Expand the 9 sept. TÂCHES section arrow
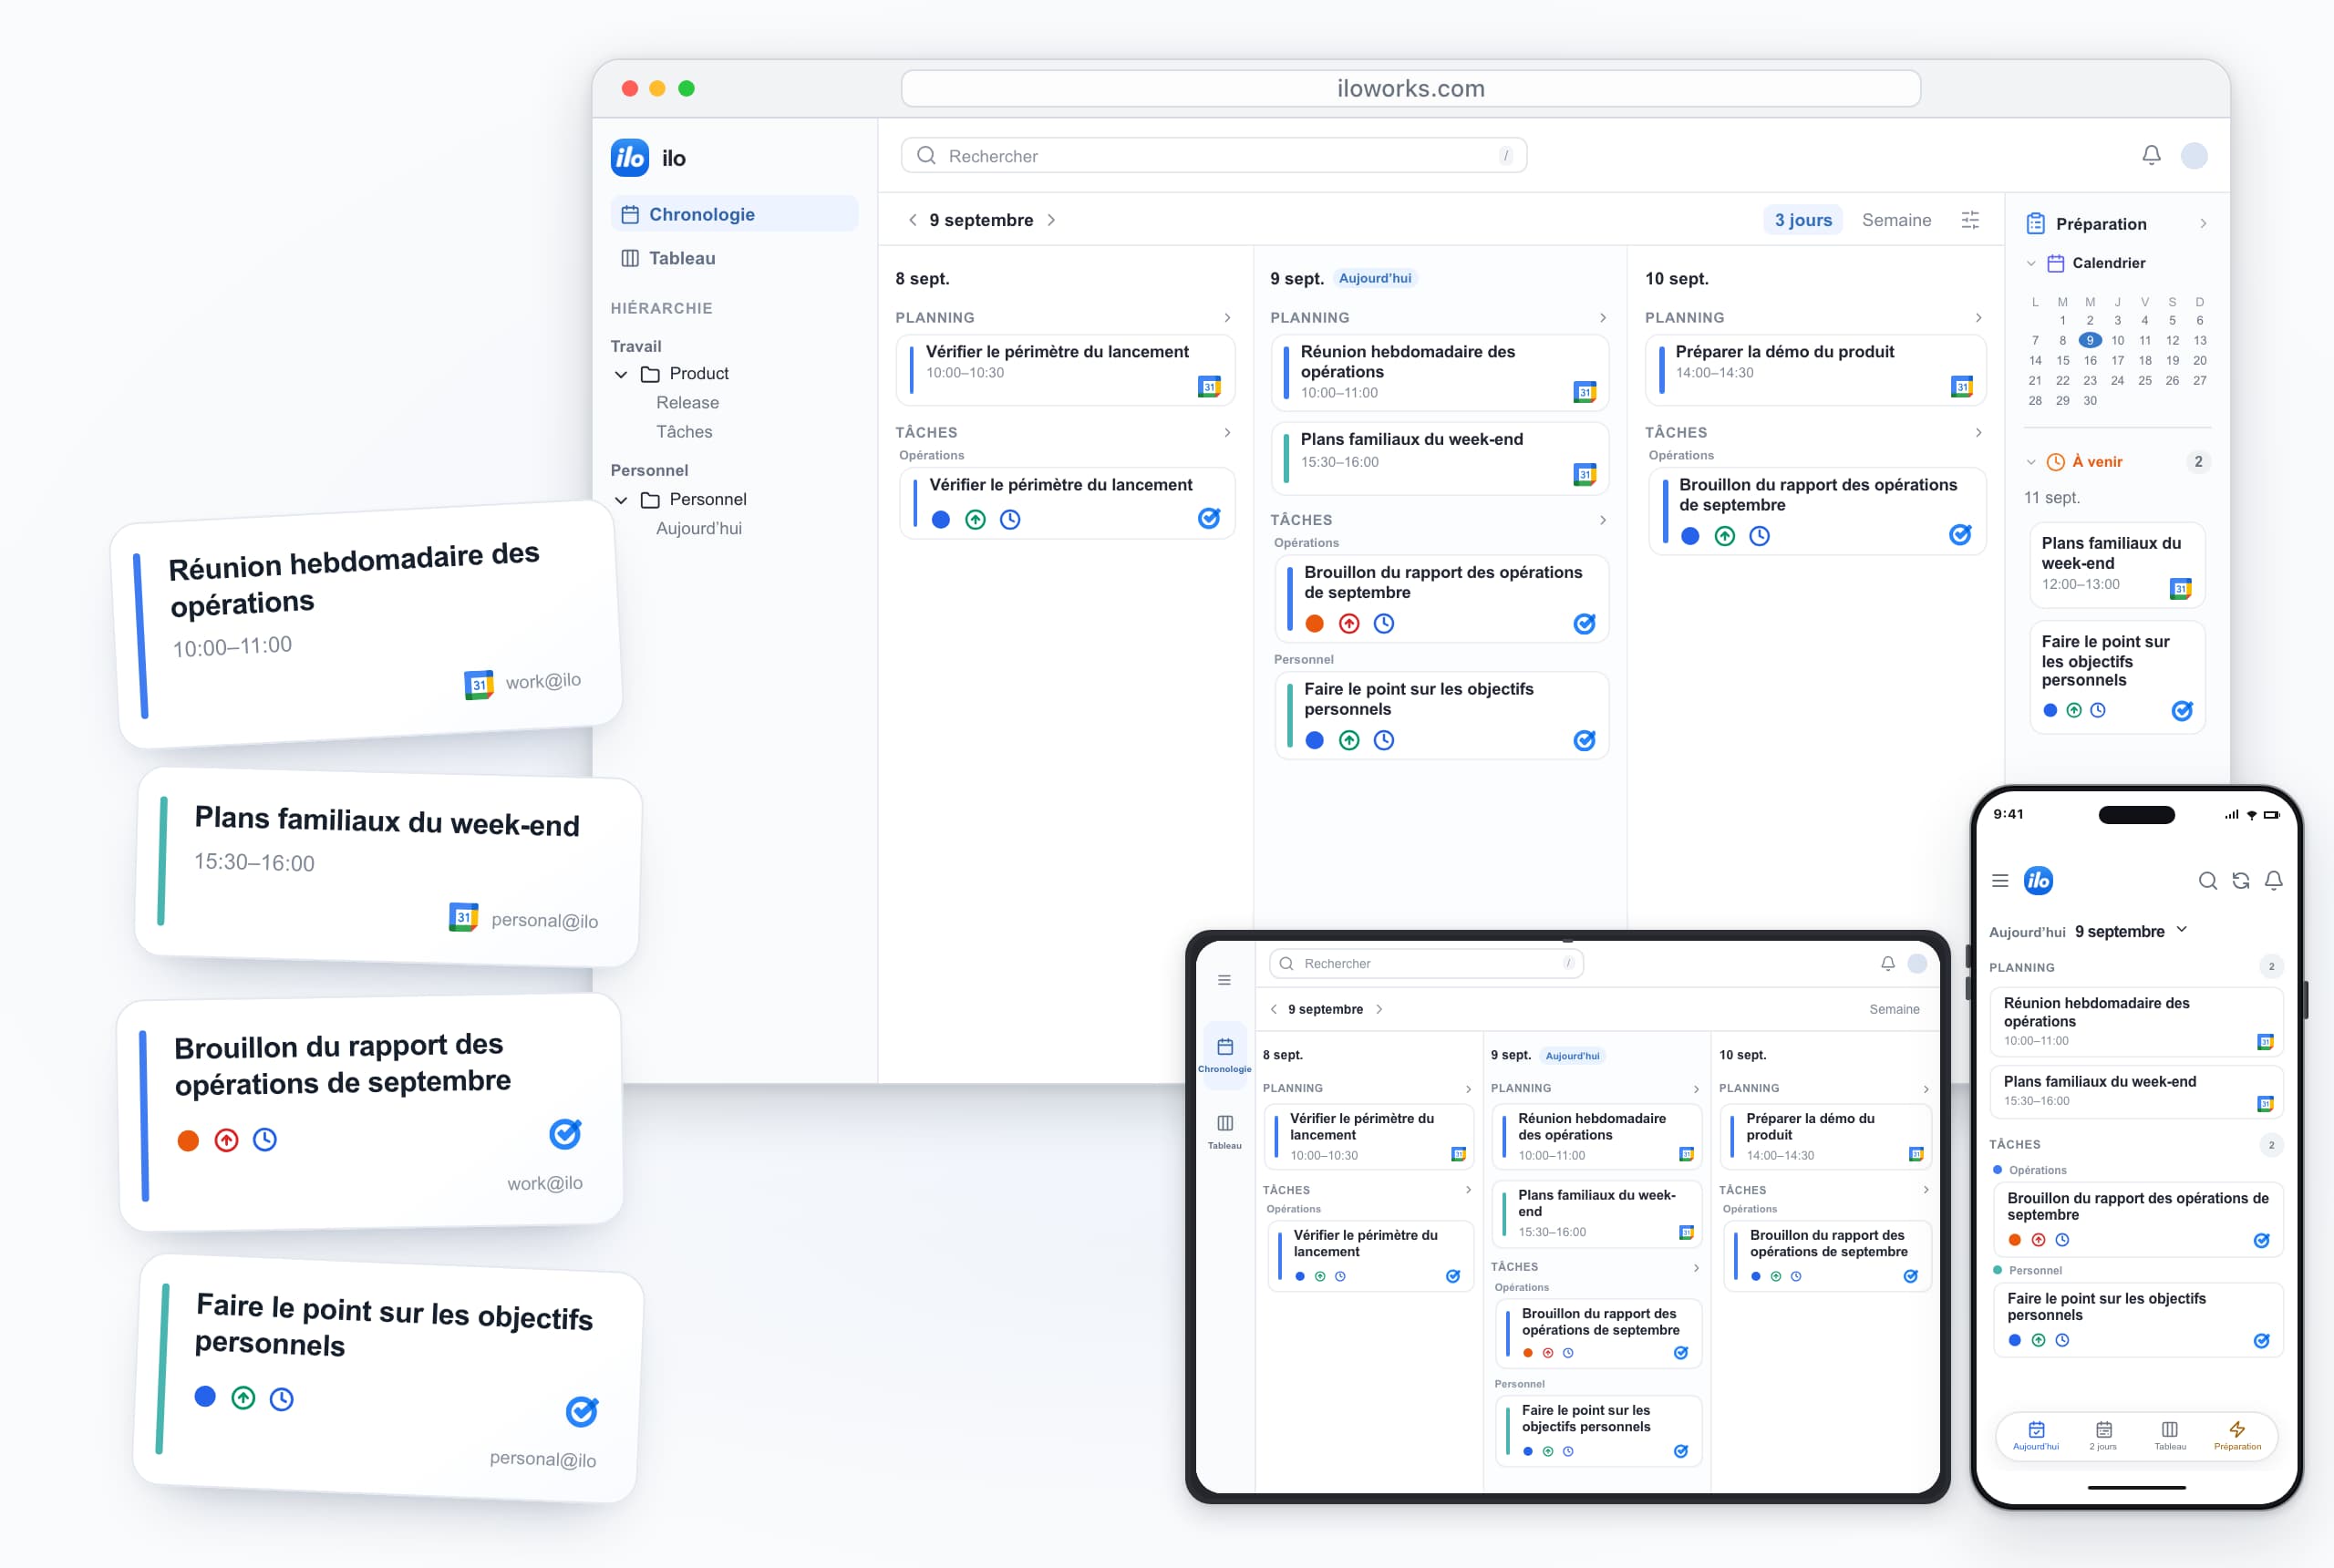 pos(1603,520)
